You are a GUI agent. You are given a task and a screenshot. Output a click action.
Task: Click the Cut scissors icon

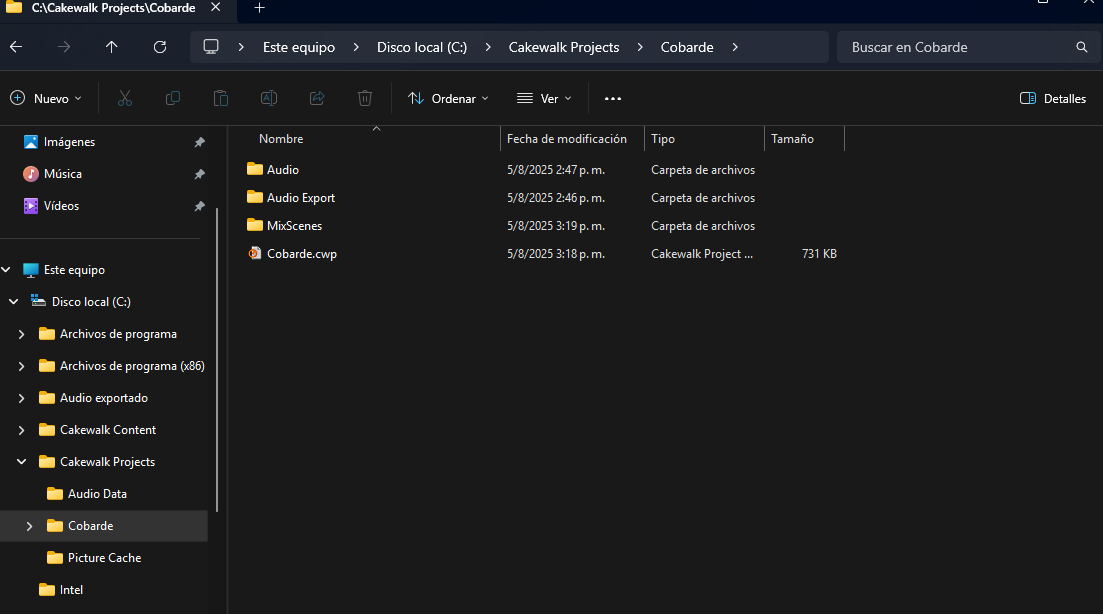125,98
